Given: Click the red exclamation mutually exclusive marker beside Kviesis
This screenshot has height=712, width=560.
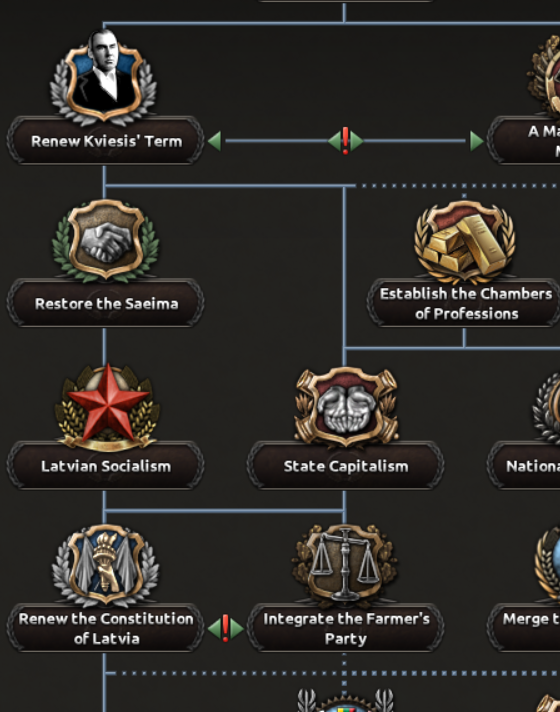Looking at the screenshot, I should click(x=345, y=141).
